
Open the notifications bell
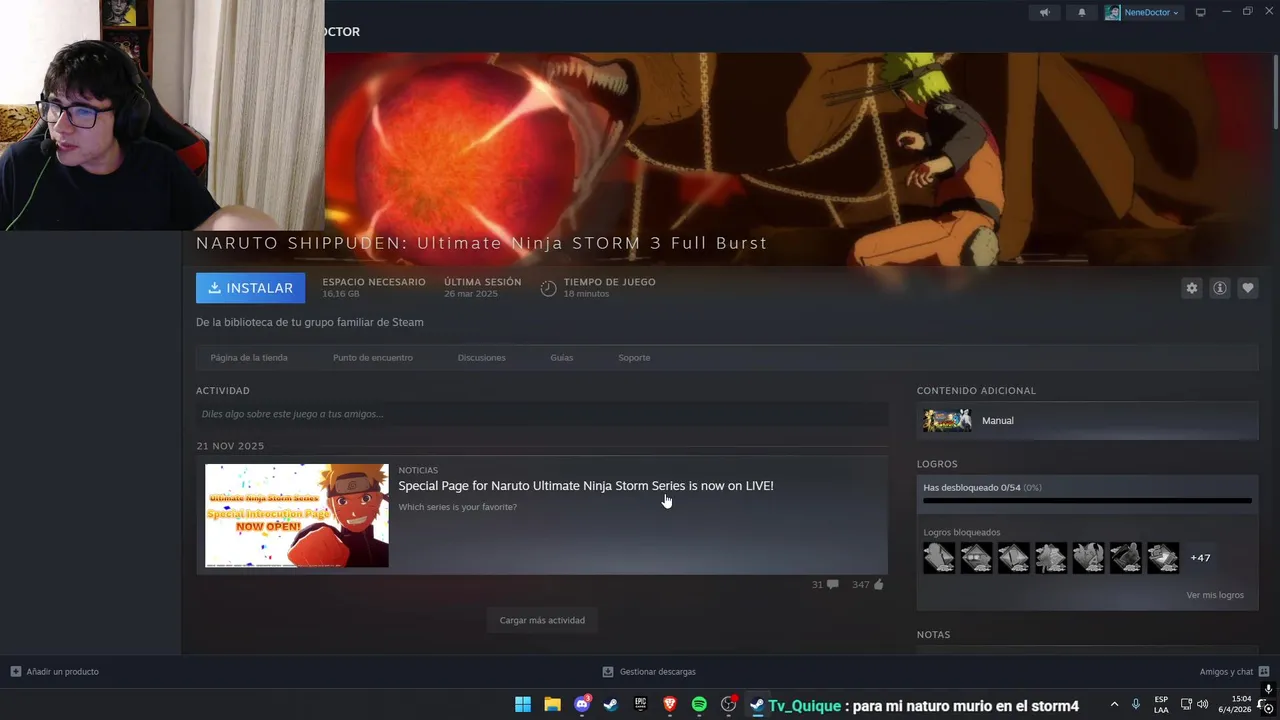point(1081,12)
